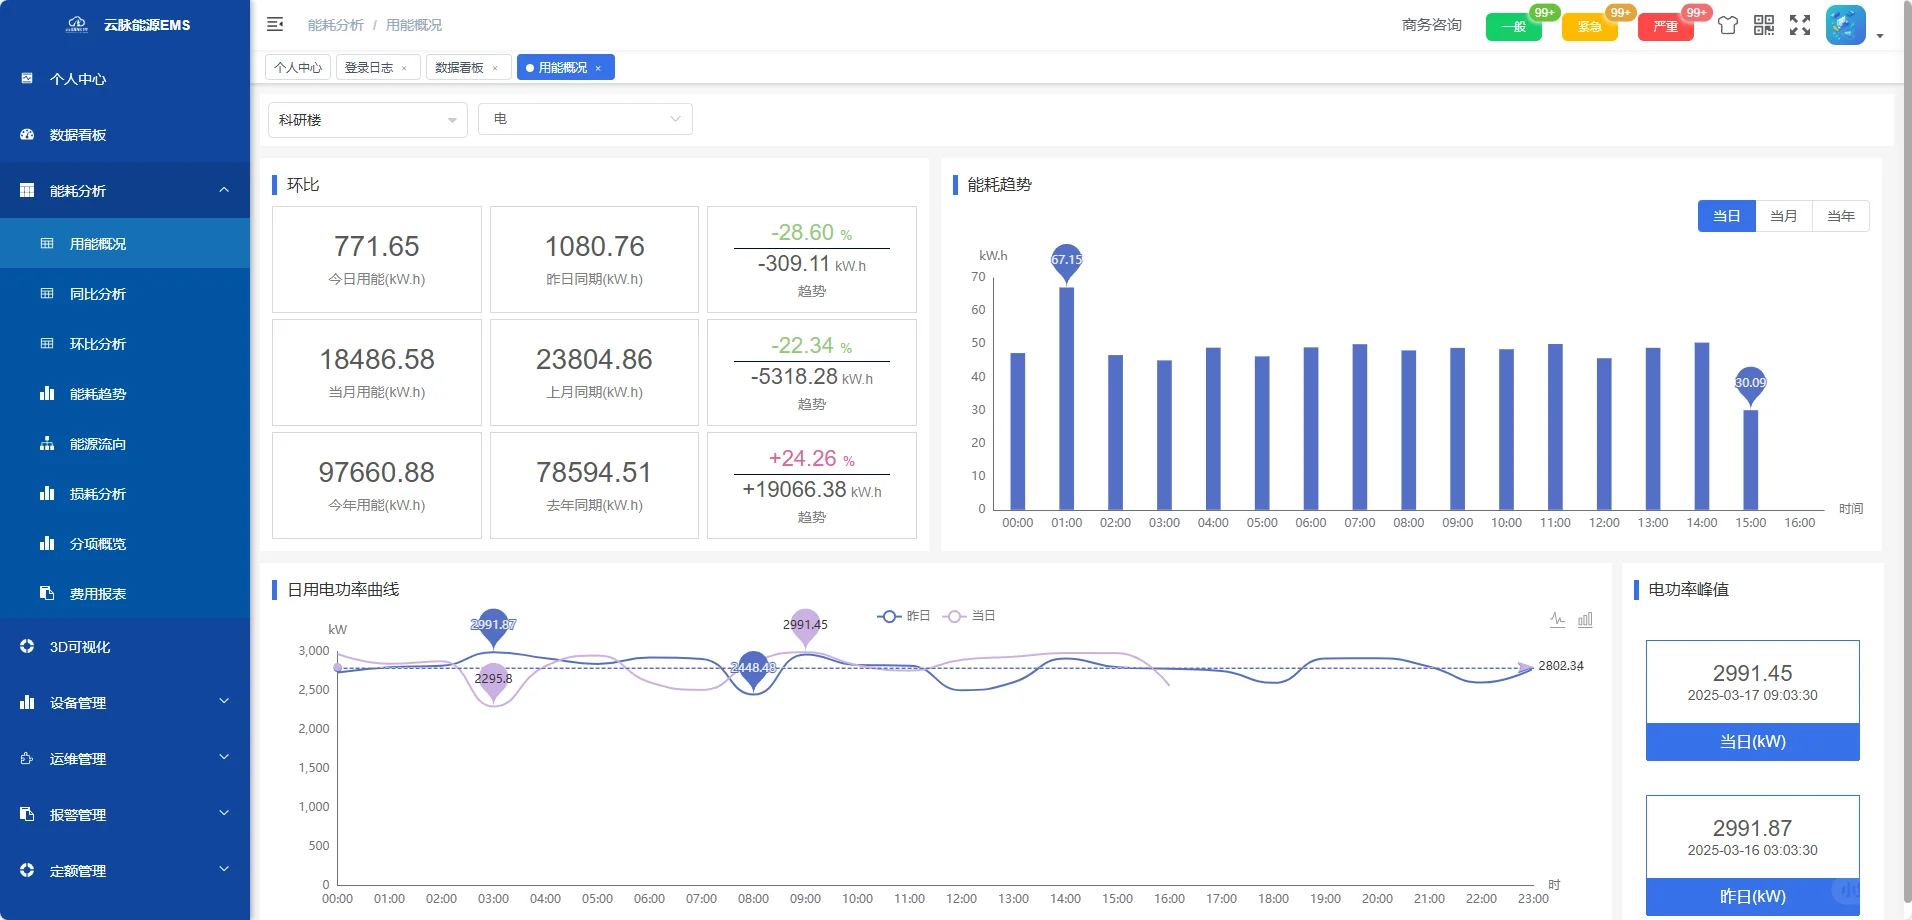Switch power curve to line chart icon

pyautogui.click(x=1558, y=619)
